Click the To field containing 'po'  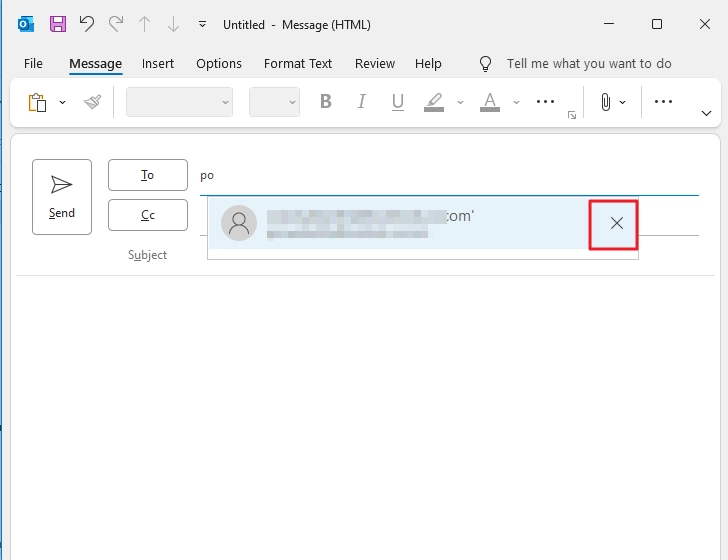coord(449,176)
